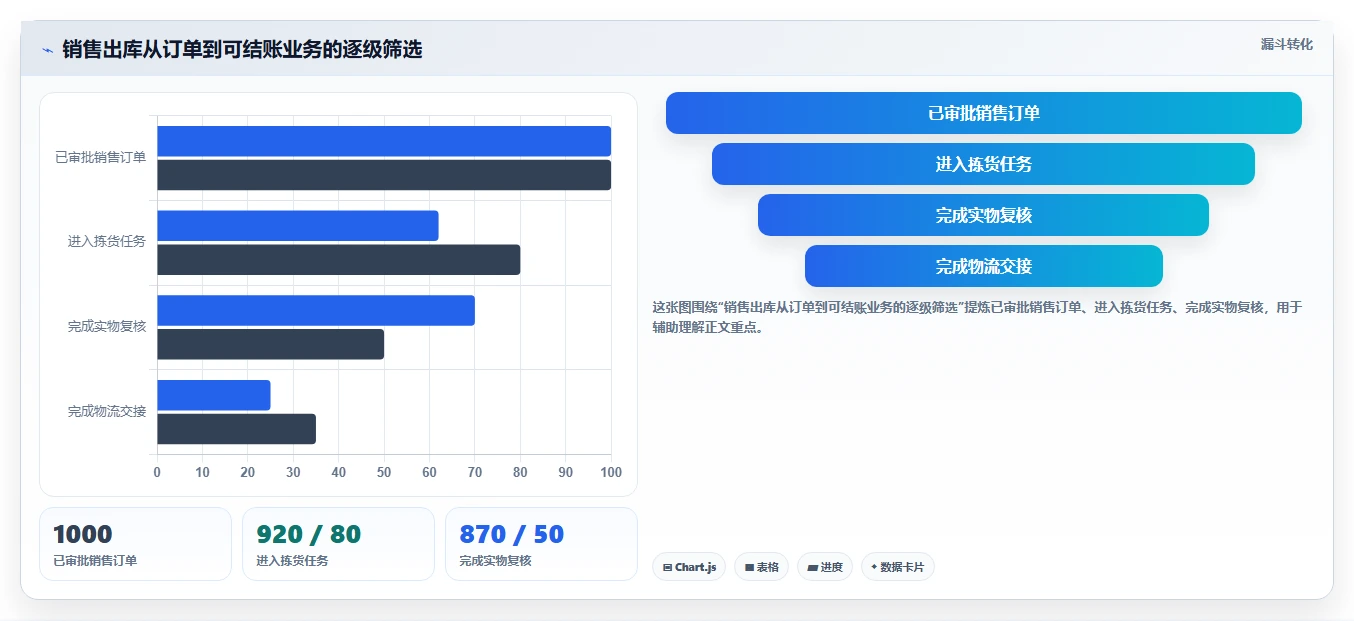
Task: Select the 进入拣货任务 funnel stage
Action: (983, 164)
